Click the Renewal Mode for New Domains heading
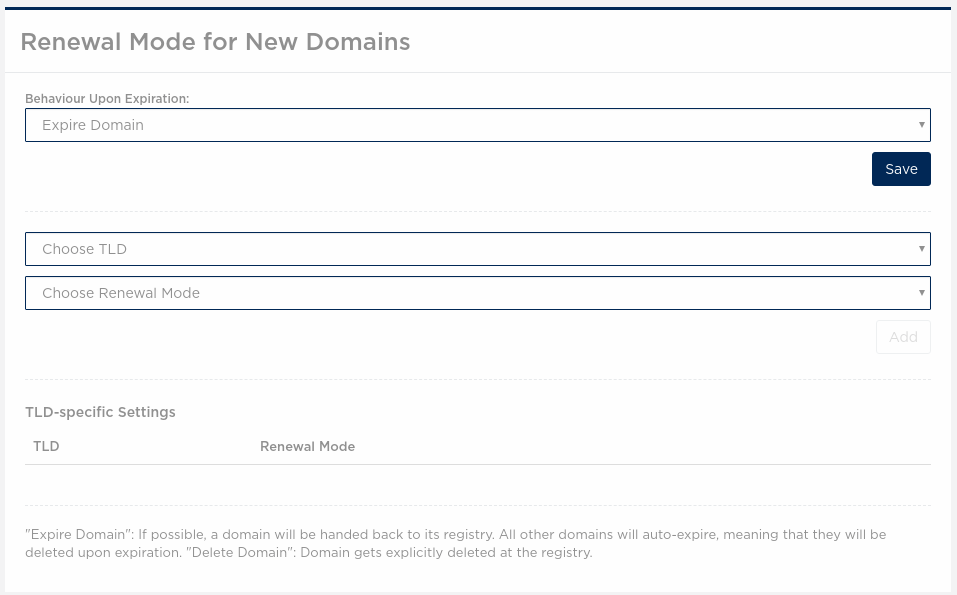 215,41
